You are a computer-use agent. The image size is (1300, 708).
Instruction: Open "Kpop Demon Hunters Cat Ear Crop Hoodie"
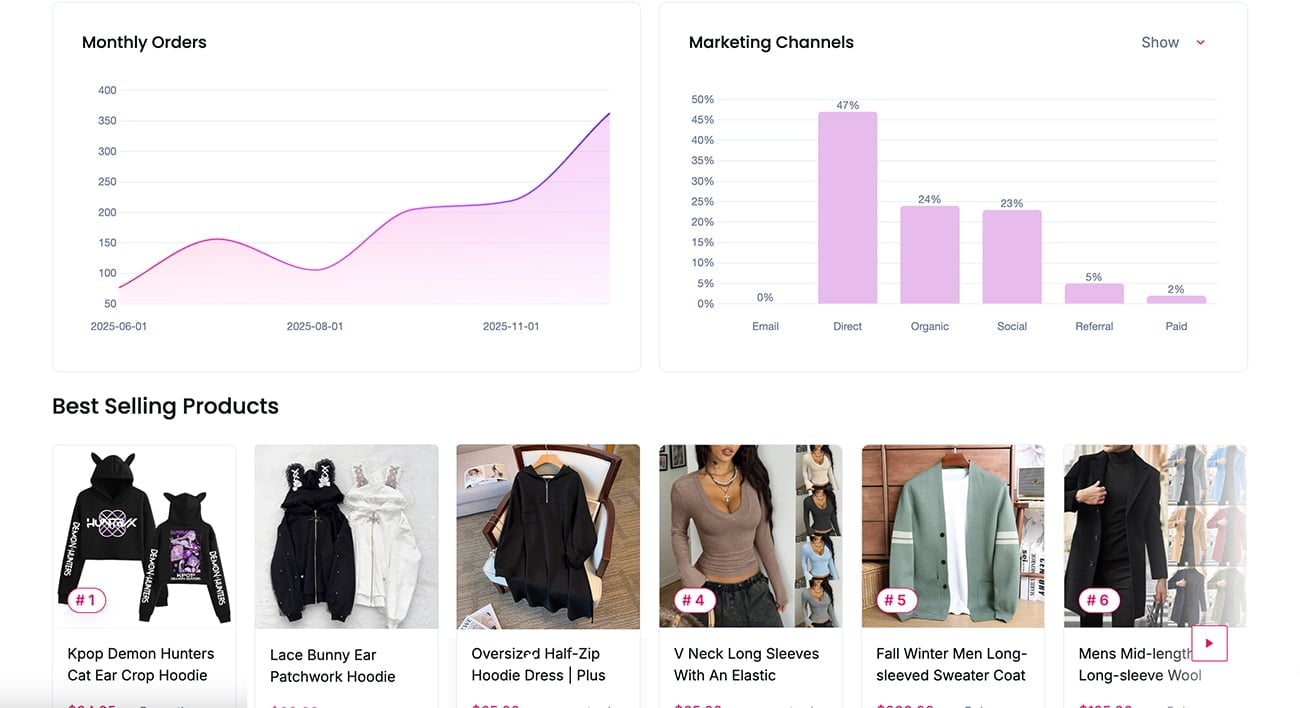tap(140, 664)
